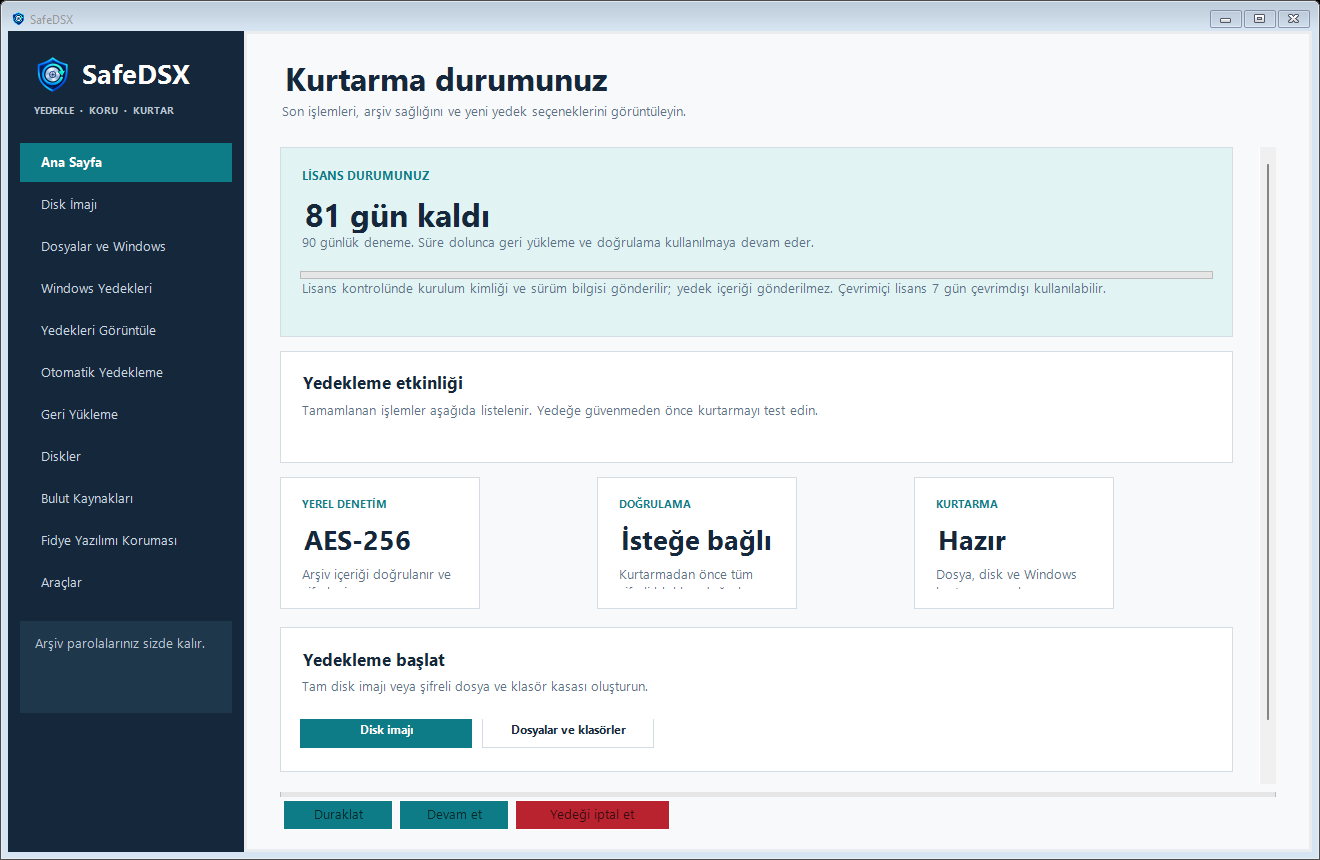The width and height of the screenshot is (1320, 860).
Task: Click the Yedekleme etkinliği heading
Action: click(x=383, y=383)
